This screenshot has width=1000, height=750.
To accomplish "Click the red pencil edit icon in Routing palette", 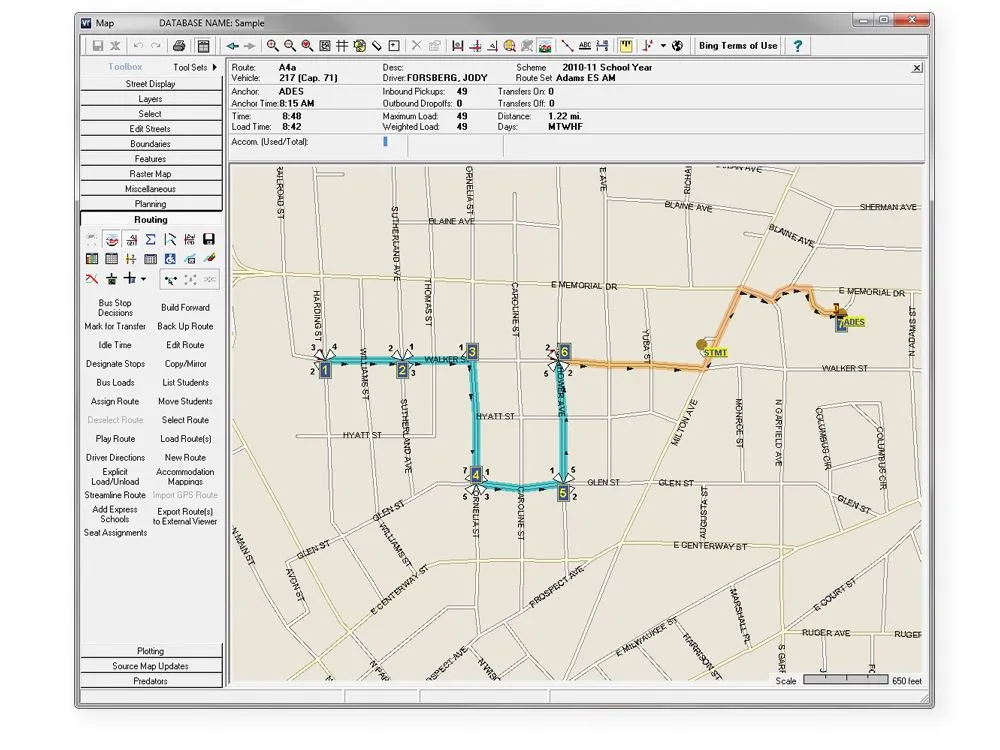I will tap(209, 258).
